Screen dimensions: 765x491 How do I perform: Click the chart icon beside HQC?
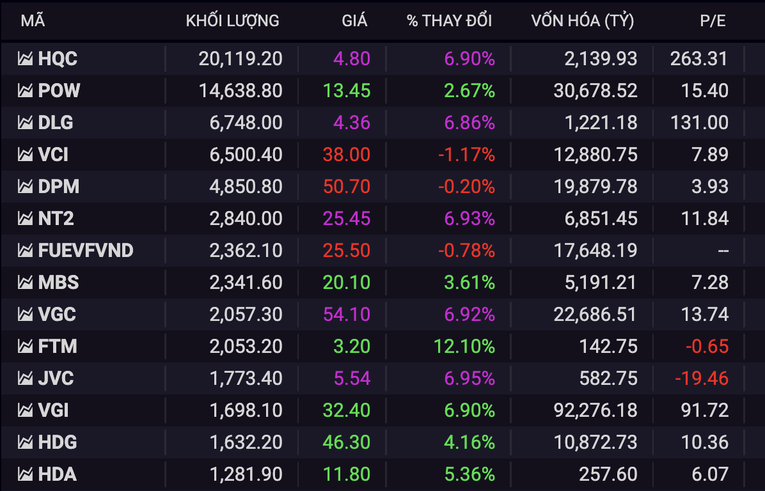[25, 59]
